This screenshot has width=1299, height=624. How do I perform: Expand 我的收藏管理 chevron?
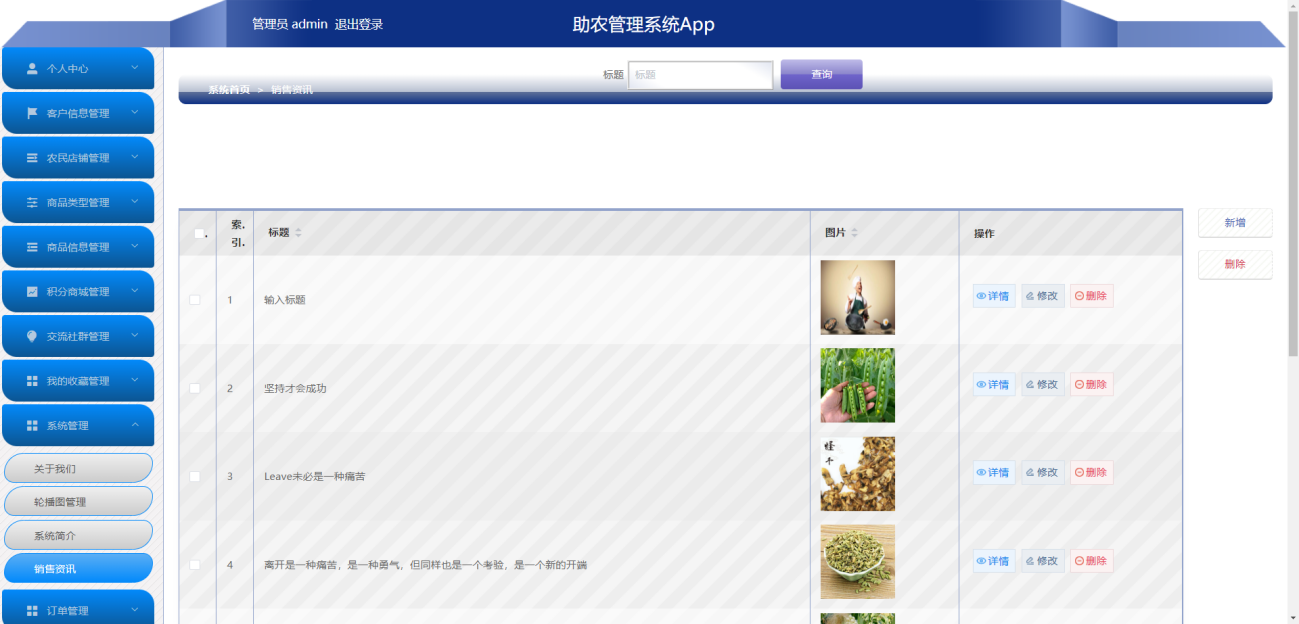tap(135, 380)
